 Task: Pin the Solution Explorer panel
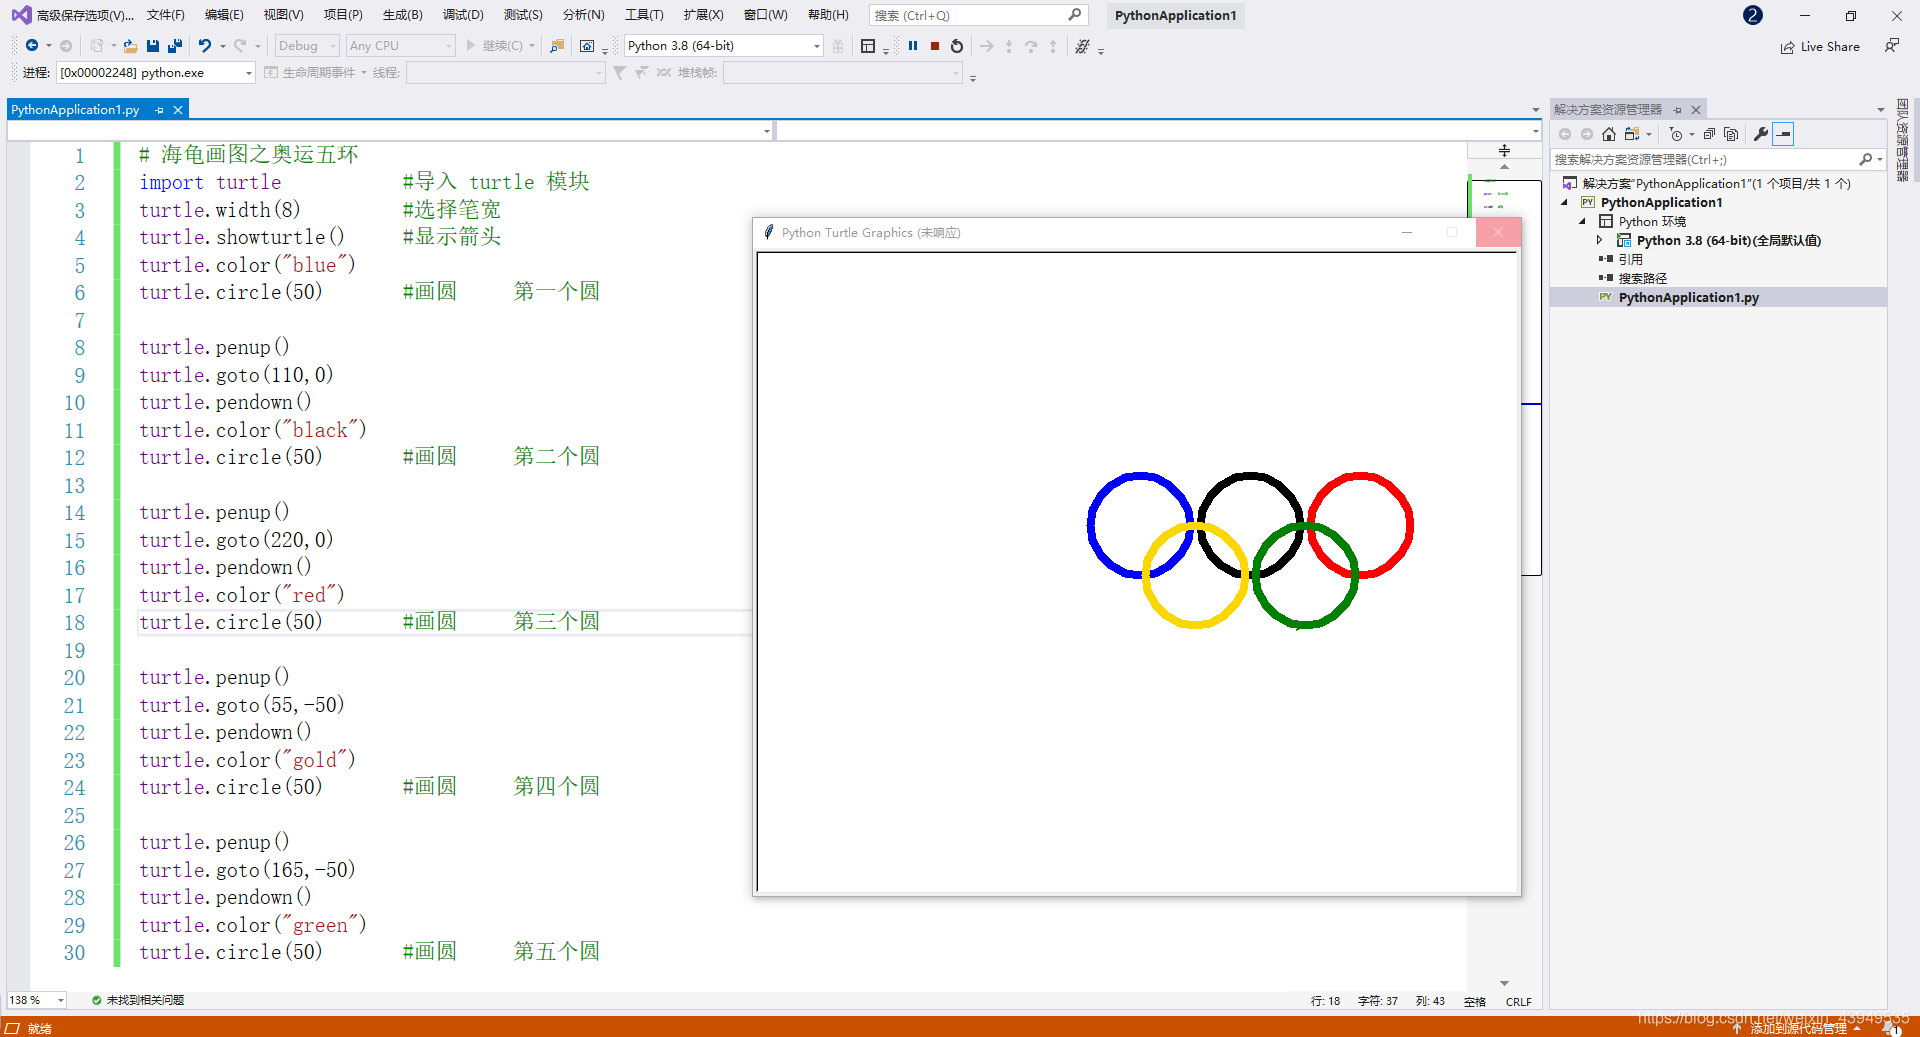click(1678, 110)
